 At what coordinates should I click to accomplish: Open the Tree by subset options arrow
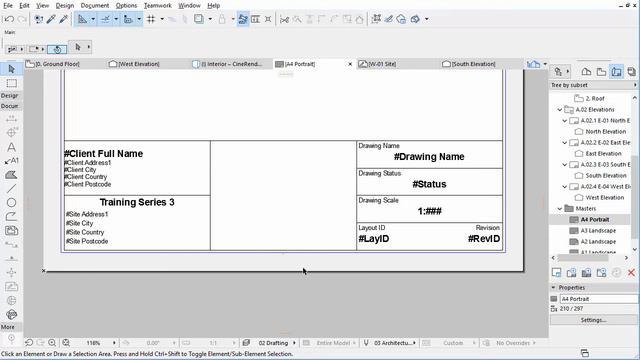635,85
